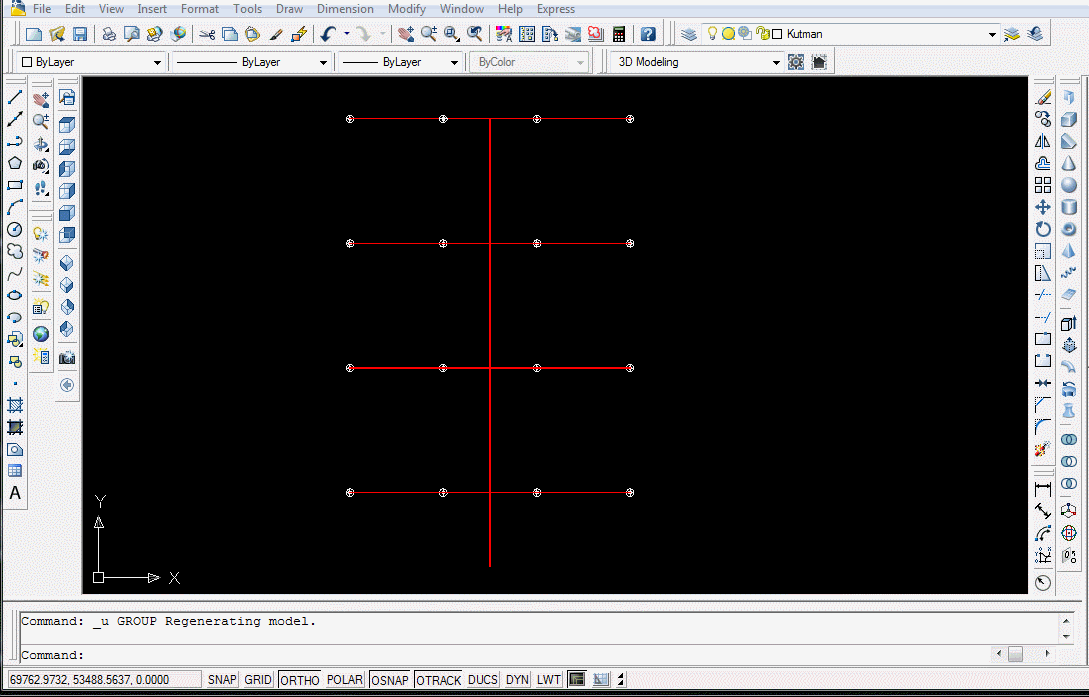Click the Help question mark button
1089x697 pixels.
click(648, 33)
